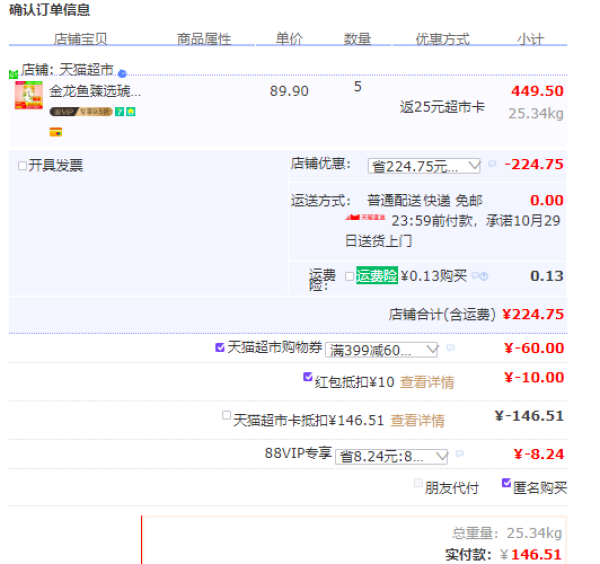This screenshot has height=564, width=600.
Task: Click the ¥-60.00 coupon deduction
Action: (x=534, y=348)
